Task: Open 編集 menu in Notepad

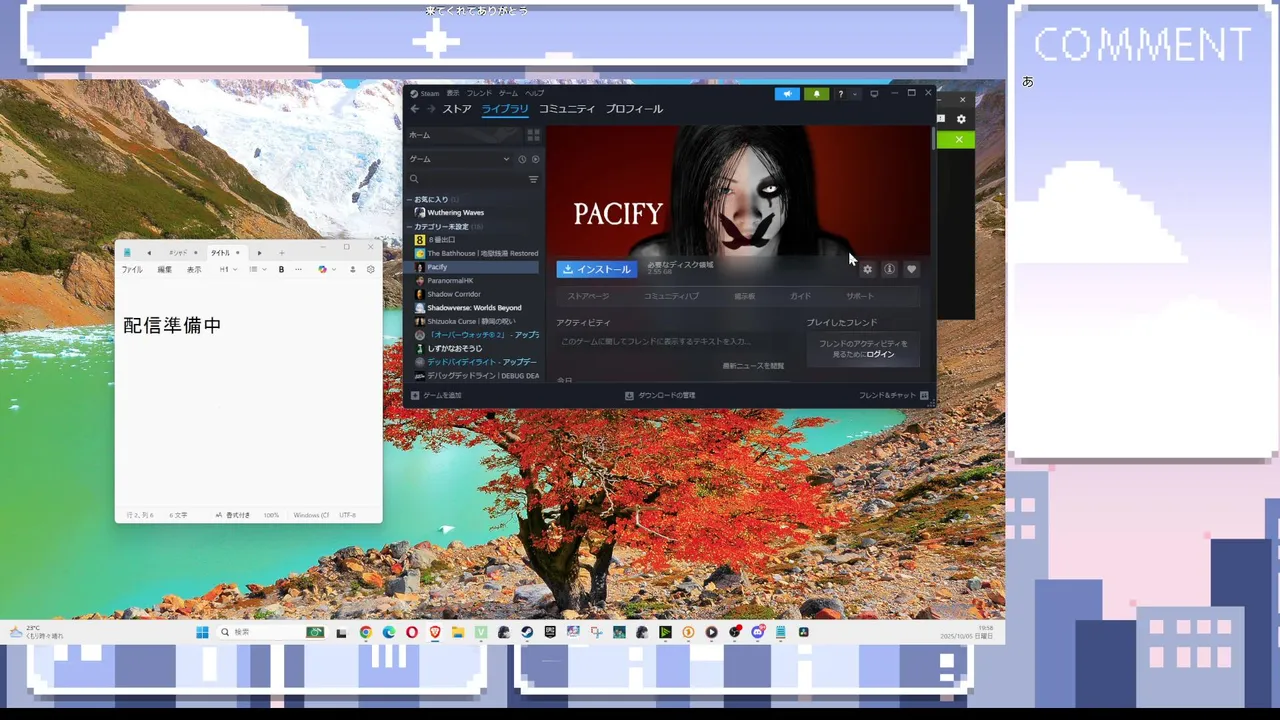Action: click(x=164, y=269)
